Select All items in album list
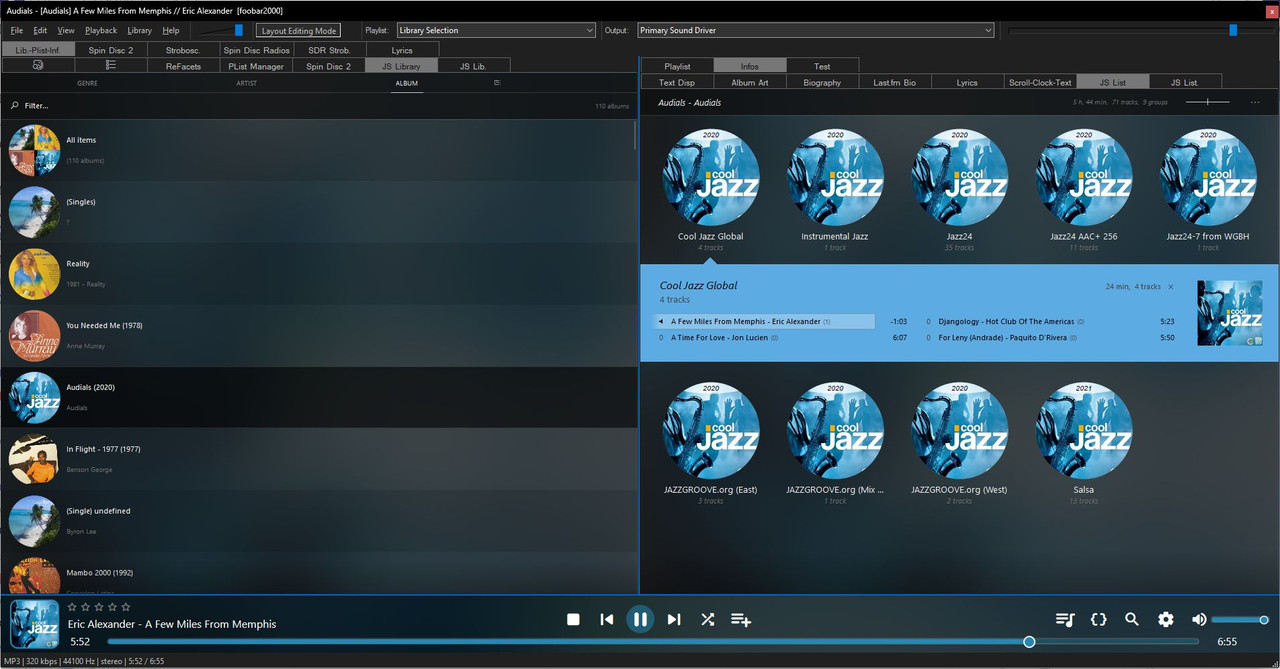The image size is (1280, 669). [x=318, y=150]
